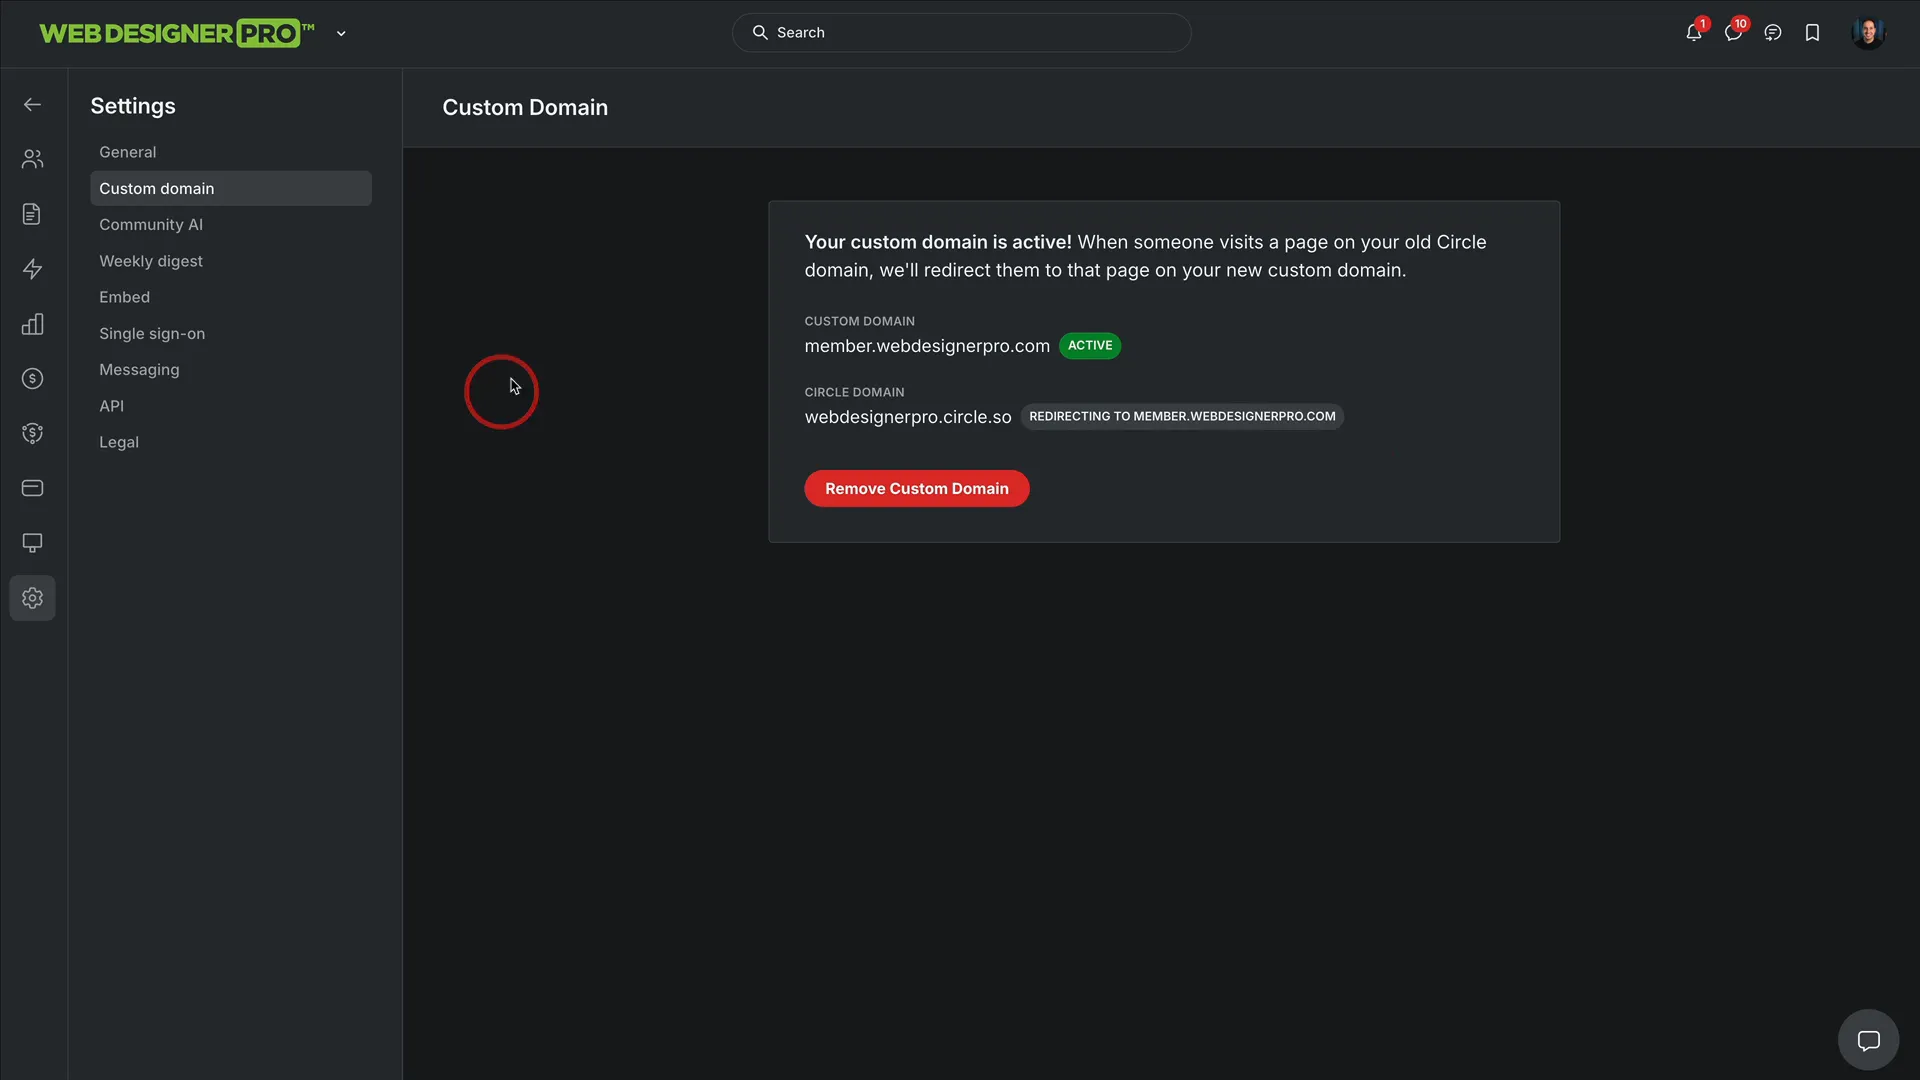Open the user profile avatar
This screenshot has width=1920, height=1080.
[x=1868, y=33]
